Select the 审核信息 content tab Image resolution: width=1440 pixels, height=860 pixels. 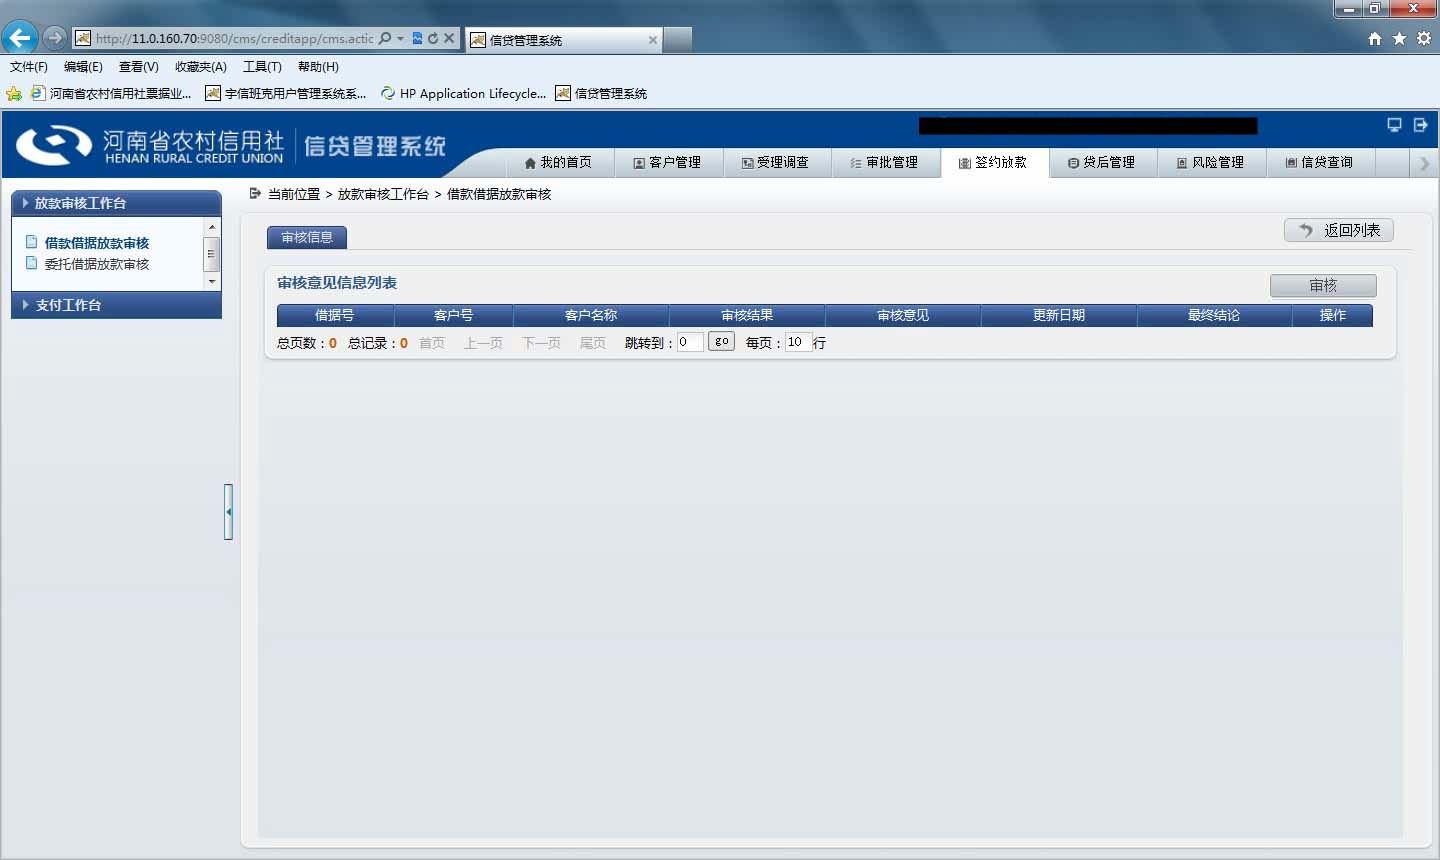(x=307, y=237)
